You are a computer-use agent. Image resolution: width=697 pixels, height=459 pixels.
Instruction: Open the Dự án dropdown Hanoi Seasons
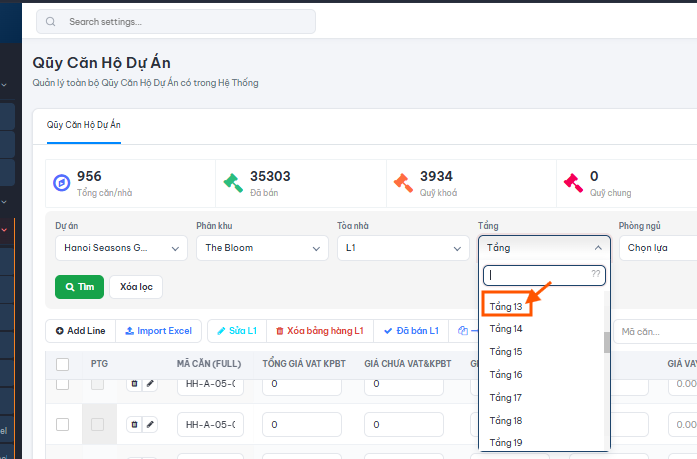pos(121,248)
